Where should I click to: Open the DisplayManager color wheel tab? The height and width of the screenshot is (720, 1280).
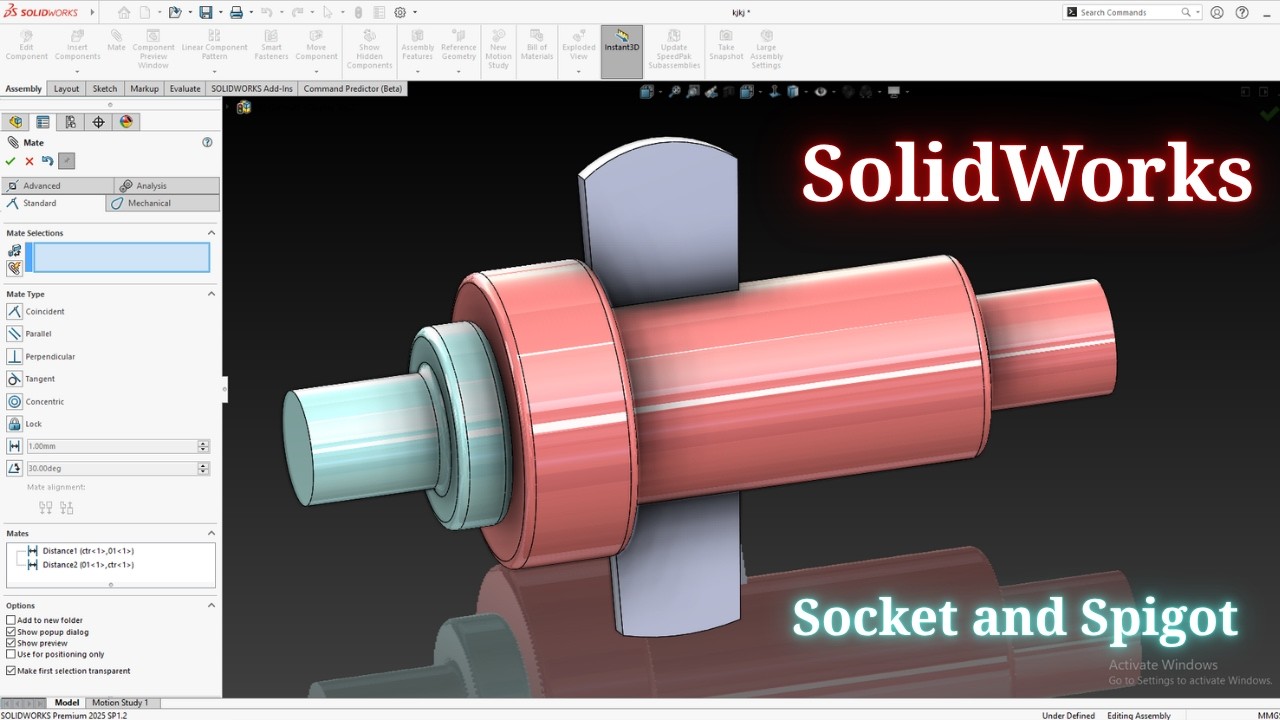click(126, 122)
